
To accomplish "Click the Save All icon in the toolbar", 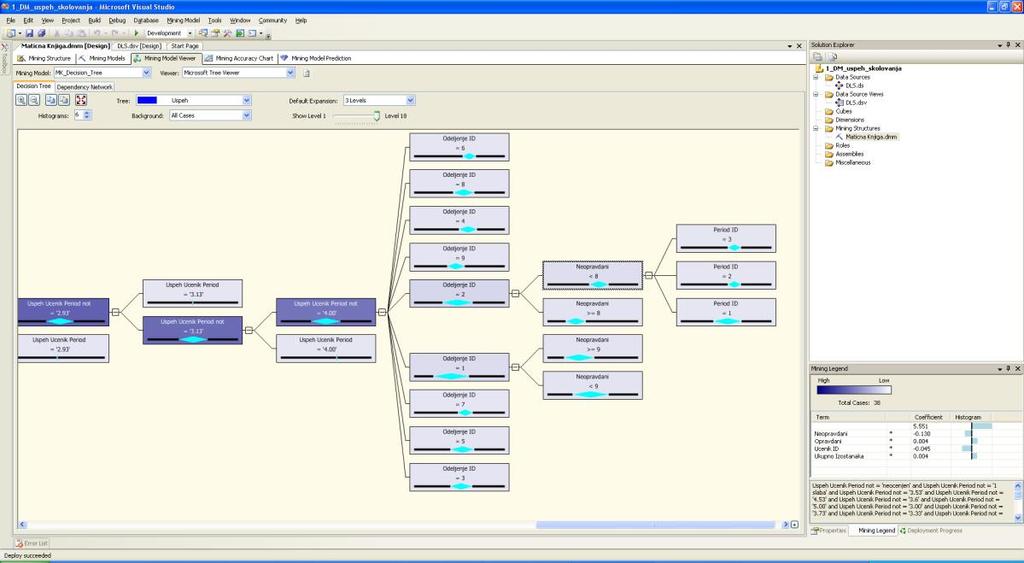I will [41, 33].
